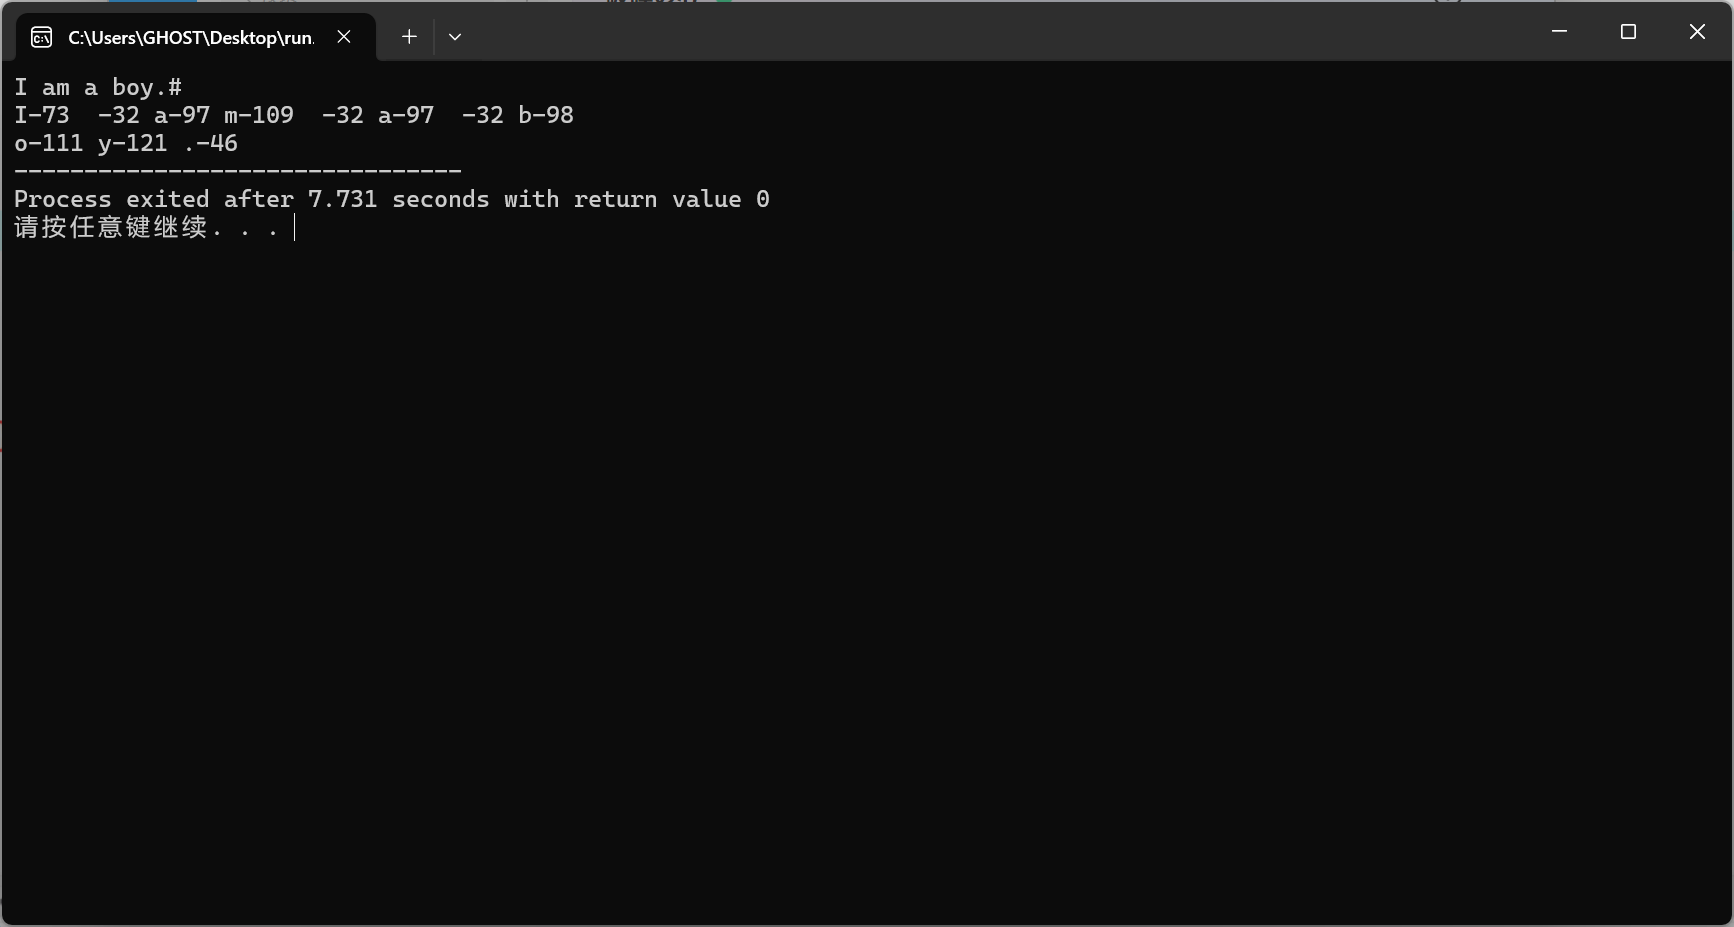Close the C:\Users\GHOST\Desktop\run tab
Screen dimensions: 1734x927
coord(344,37)
